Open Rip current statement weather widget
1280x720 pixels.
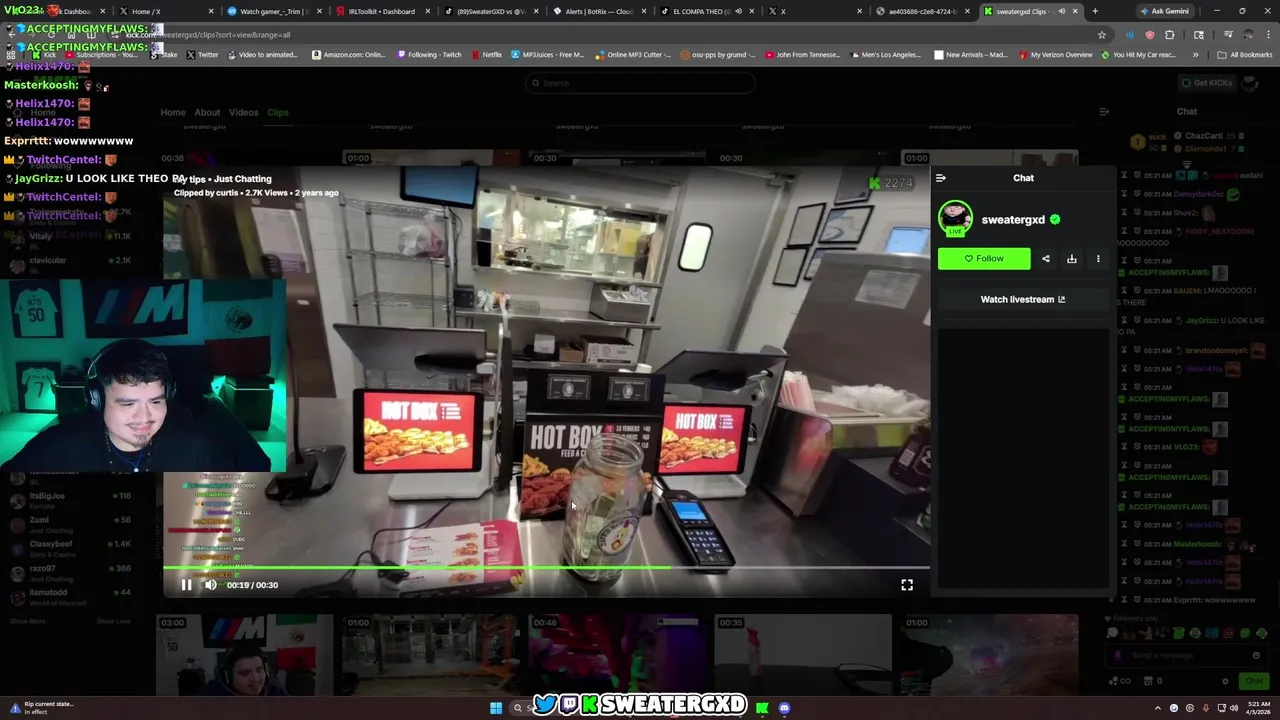(x=42, y=707)
